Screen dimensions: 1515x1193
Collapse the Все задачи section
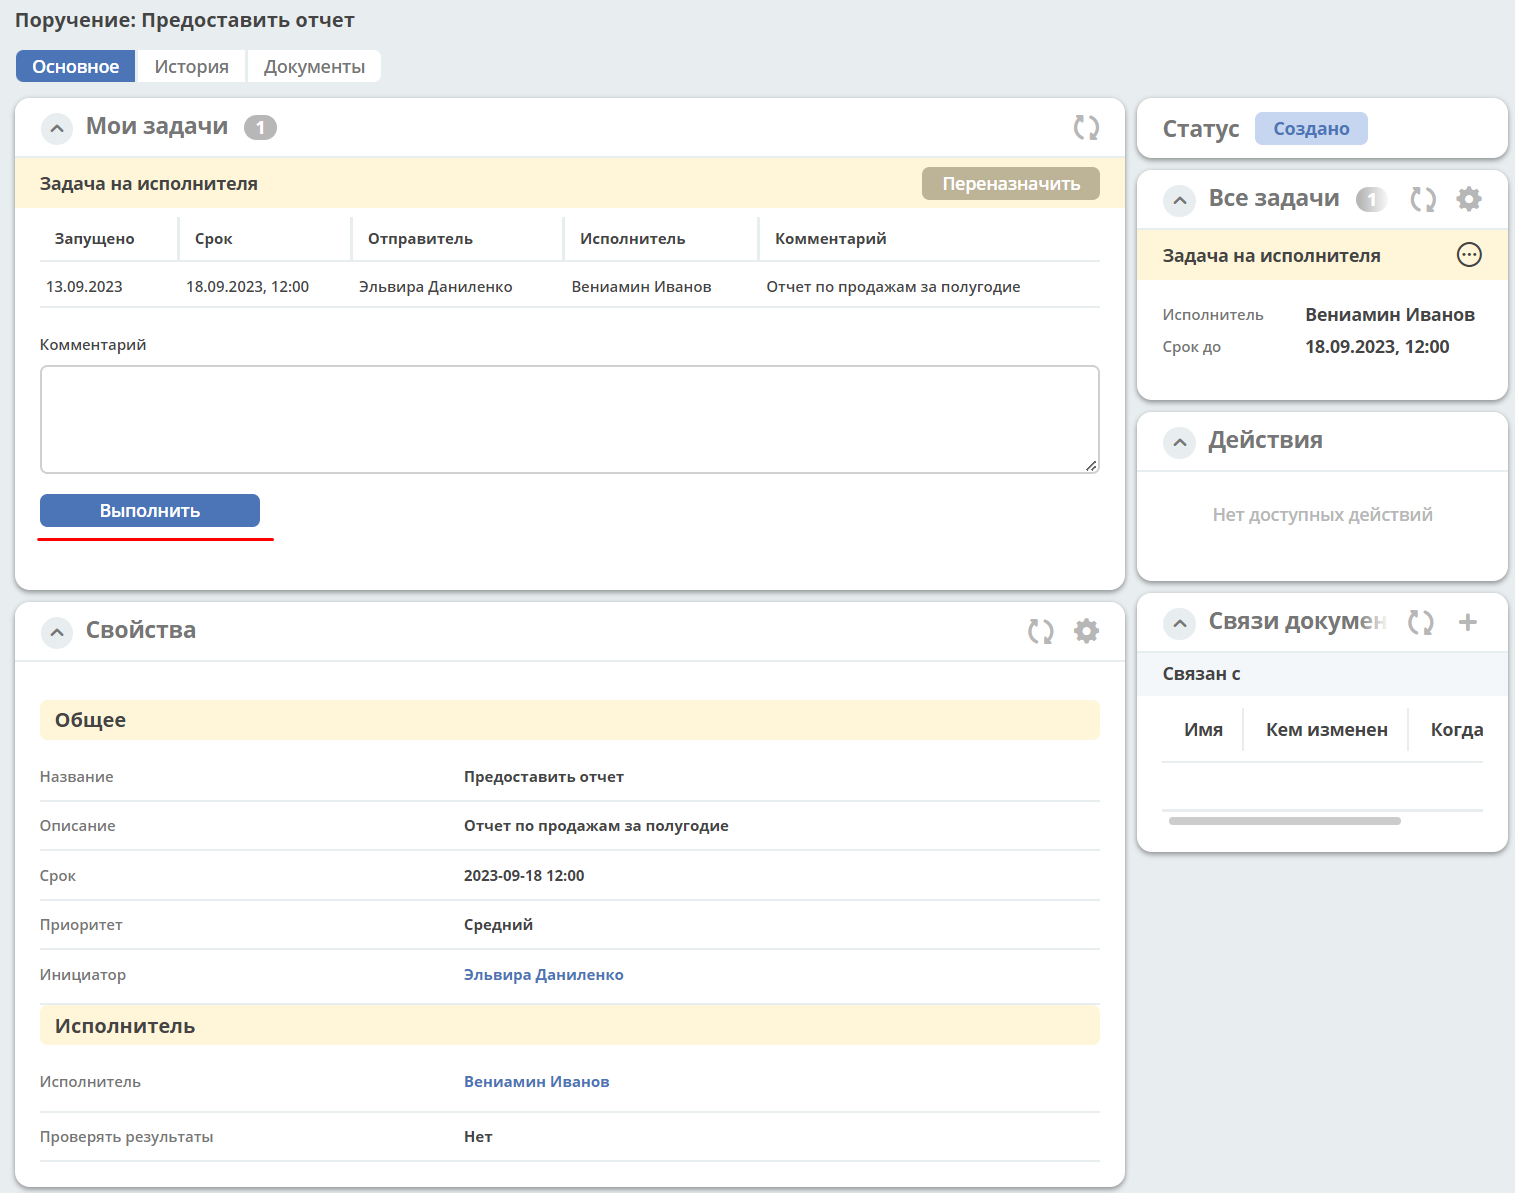(1180, 201)
